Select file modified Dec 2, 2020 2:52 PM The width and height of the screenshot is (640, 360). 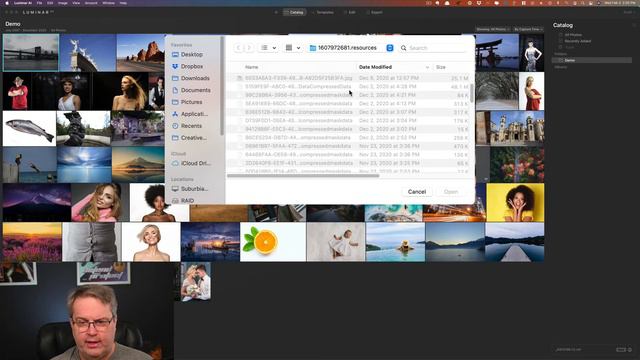pos(348,138)
